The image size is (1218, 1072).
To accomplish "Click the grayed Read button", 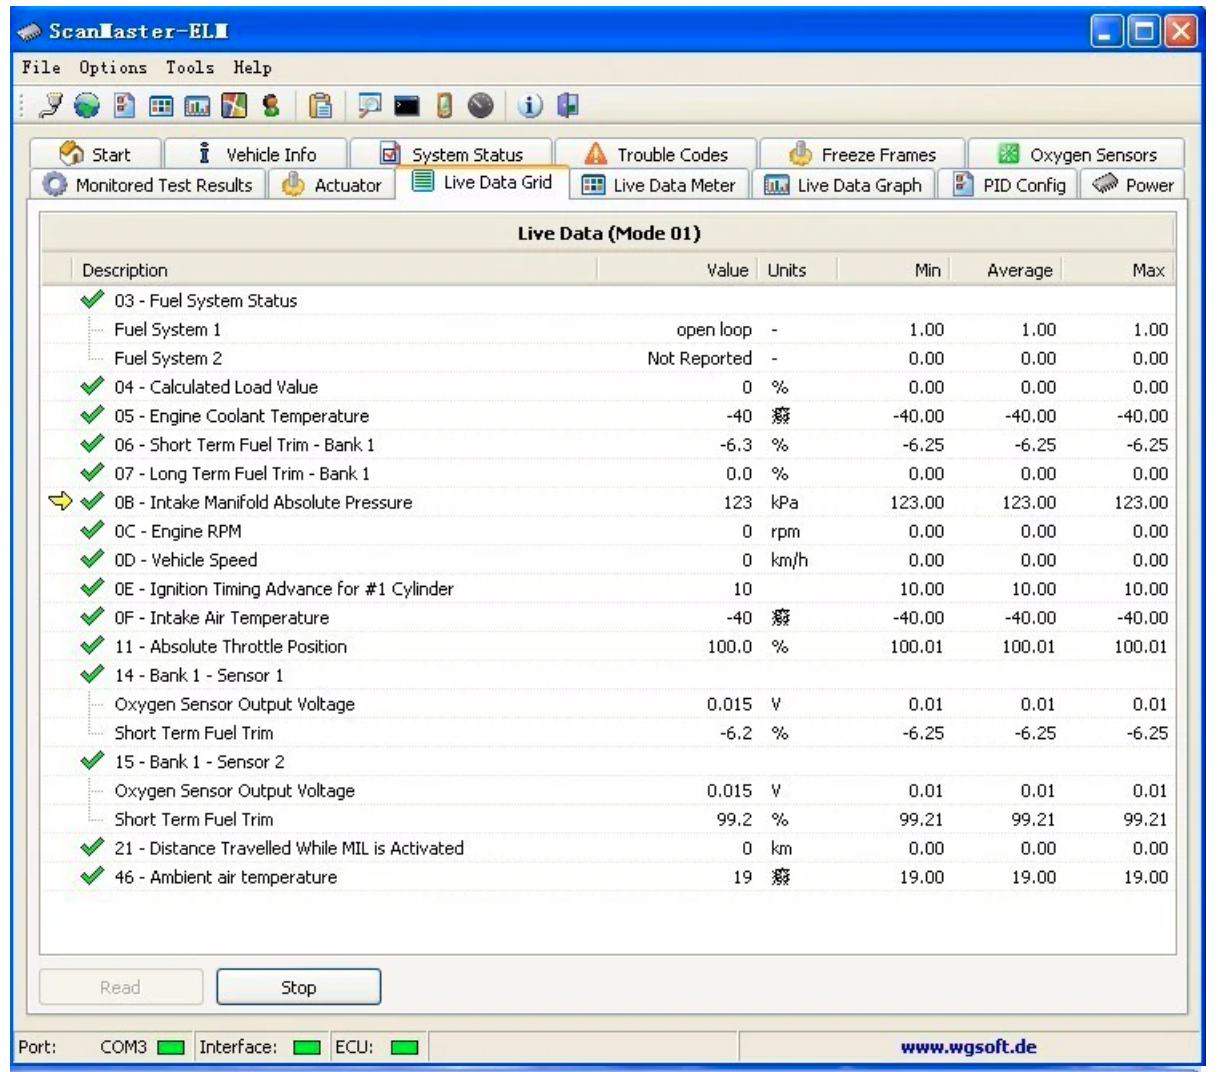I will (120, 987).
